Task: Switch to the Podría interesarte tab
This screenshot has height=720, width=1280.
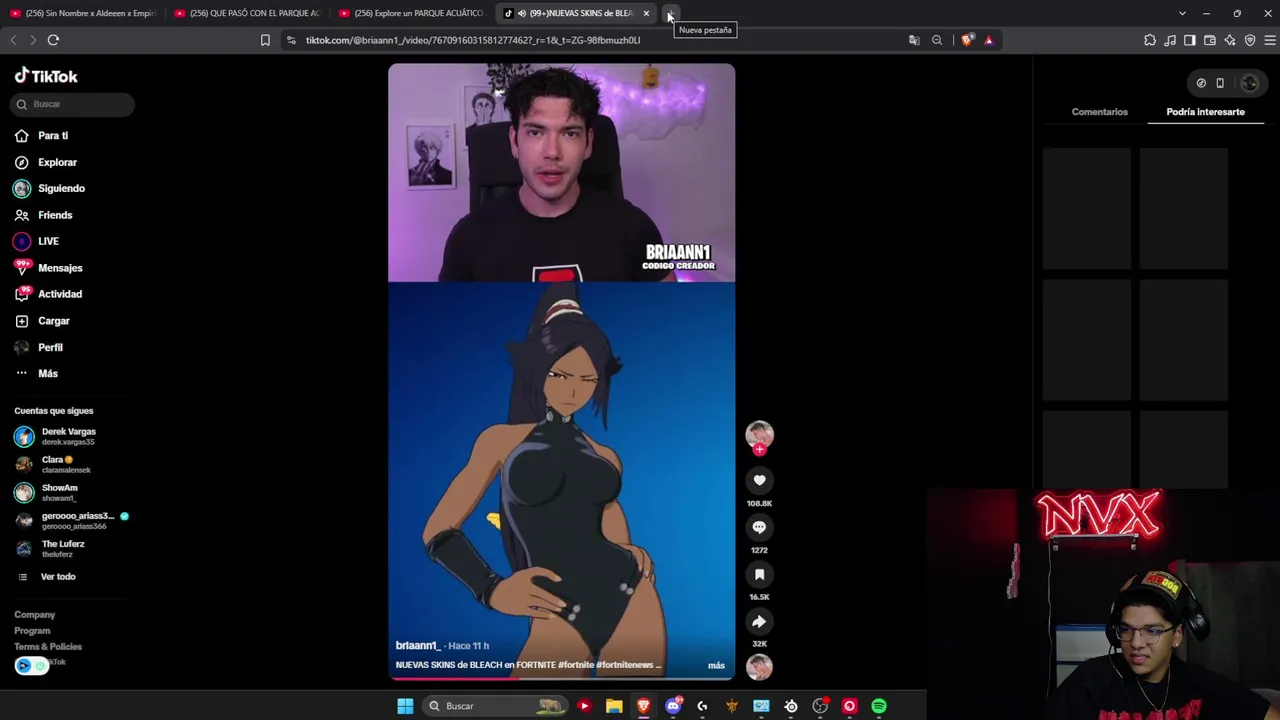Action: pos(1205,112)
